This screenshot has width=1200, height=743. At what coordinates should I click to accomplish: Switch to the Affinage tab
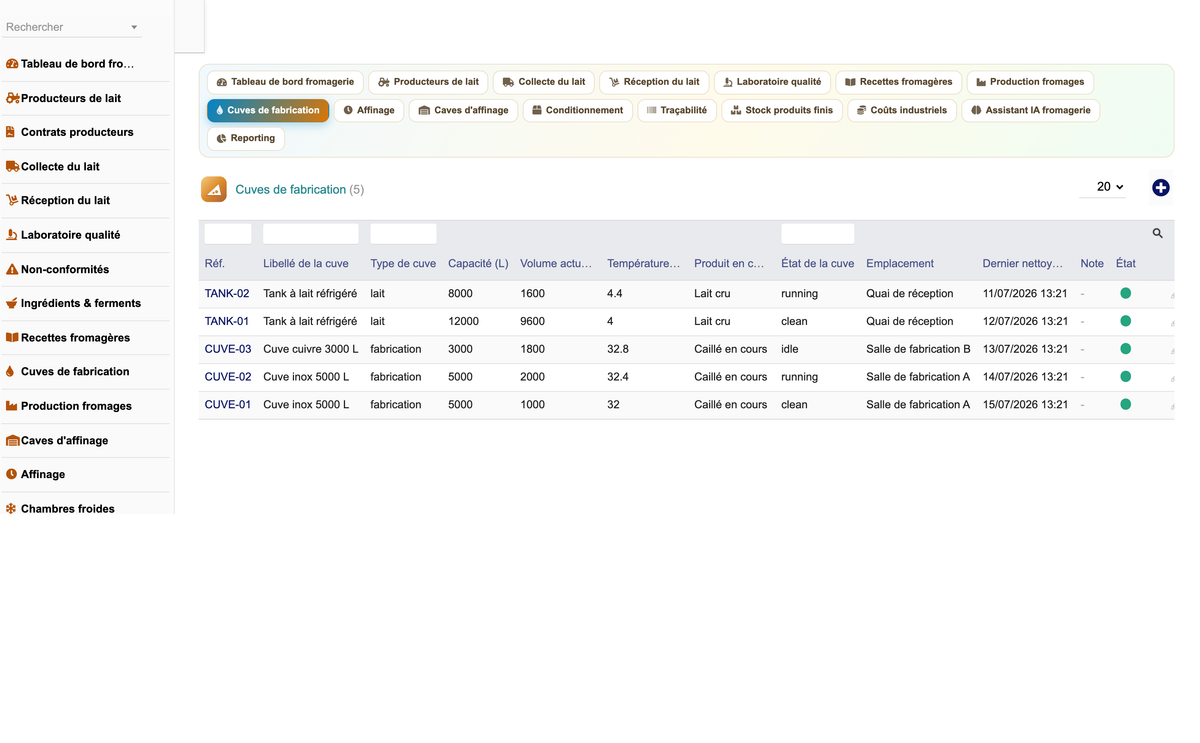pyautogui.click(x=369, y=110)
